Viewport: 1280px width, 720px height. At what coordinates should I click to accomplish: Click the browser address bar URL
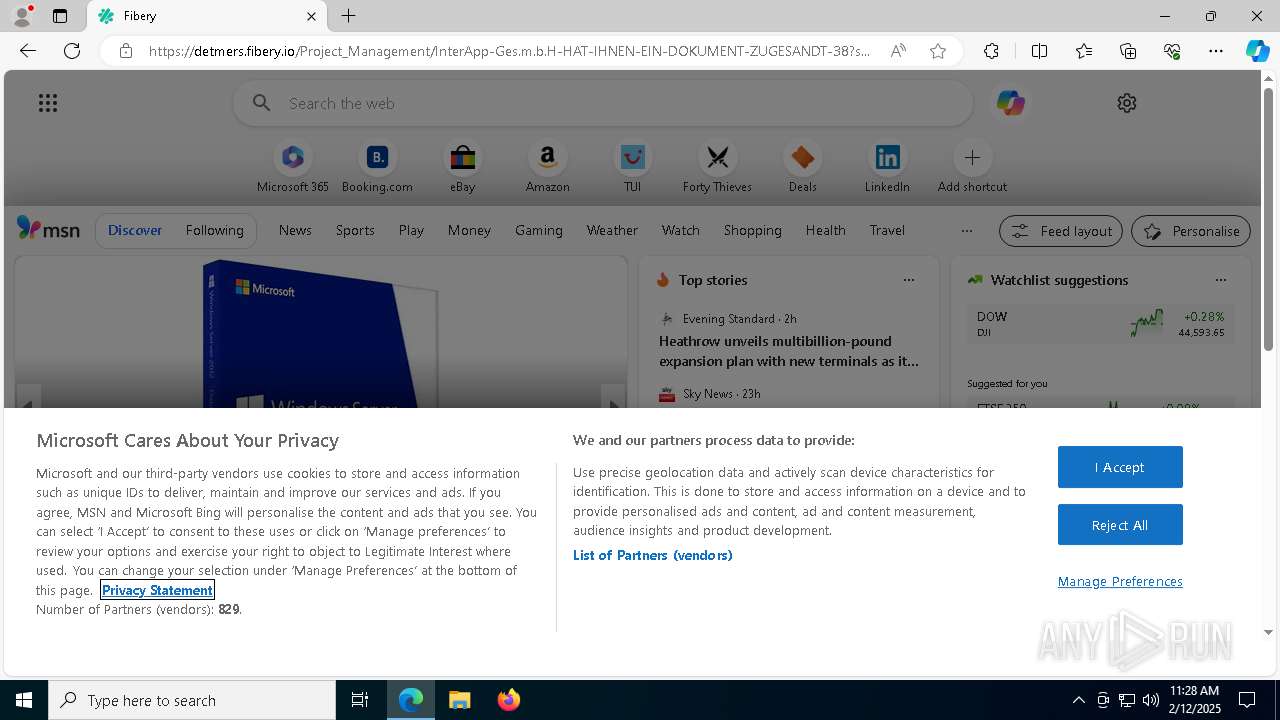click(x=510, y=51)
